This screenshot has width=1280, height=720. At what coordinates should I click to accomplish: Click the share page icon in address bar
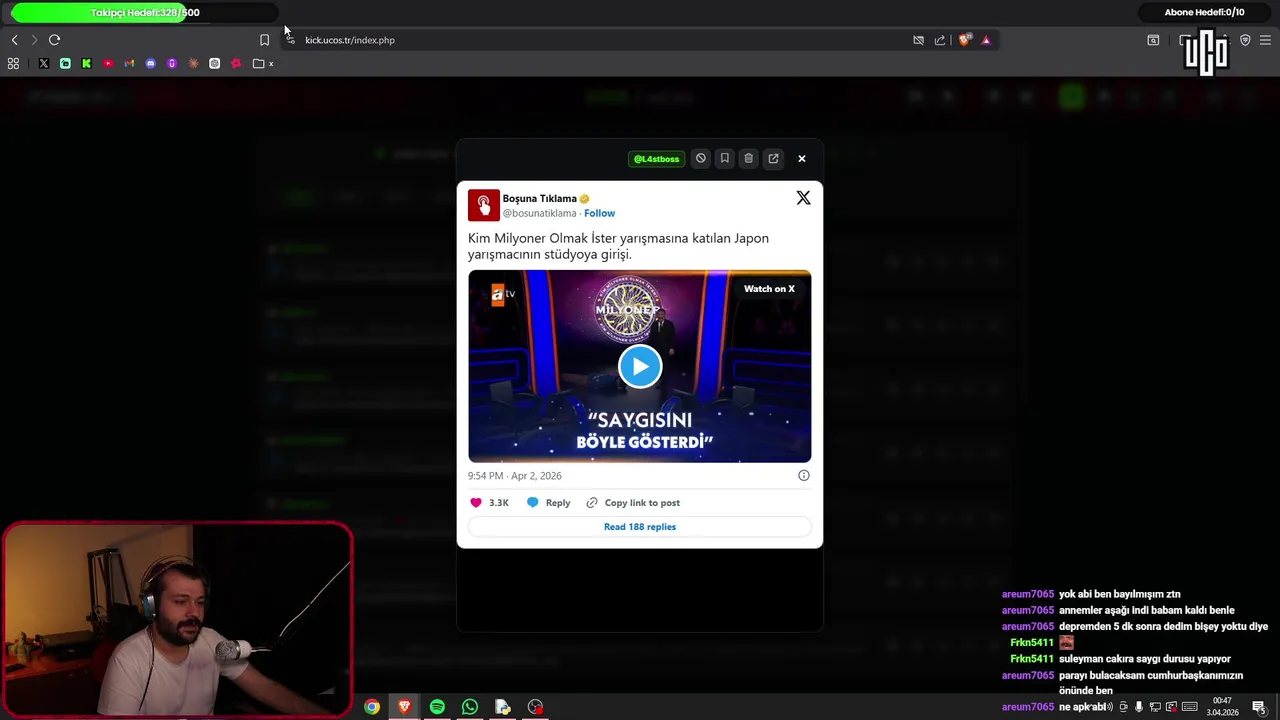[x=940, y=40]
